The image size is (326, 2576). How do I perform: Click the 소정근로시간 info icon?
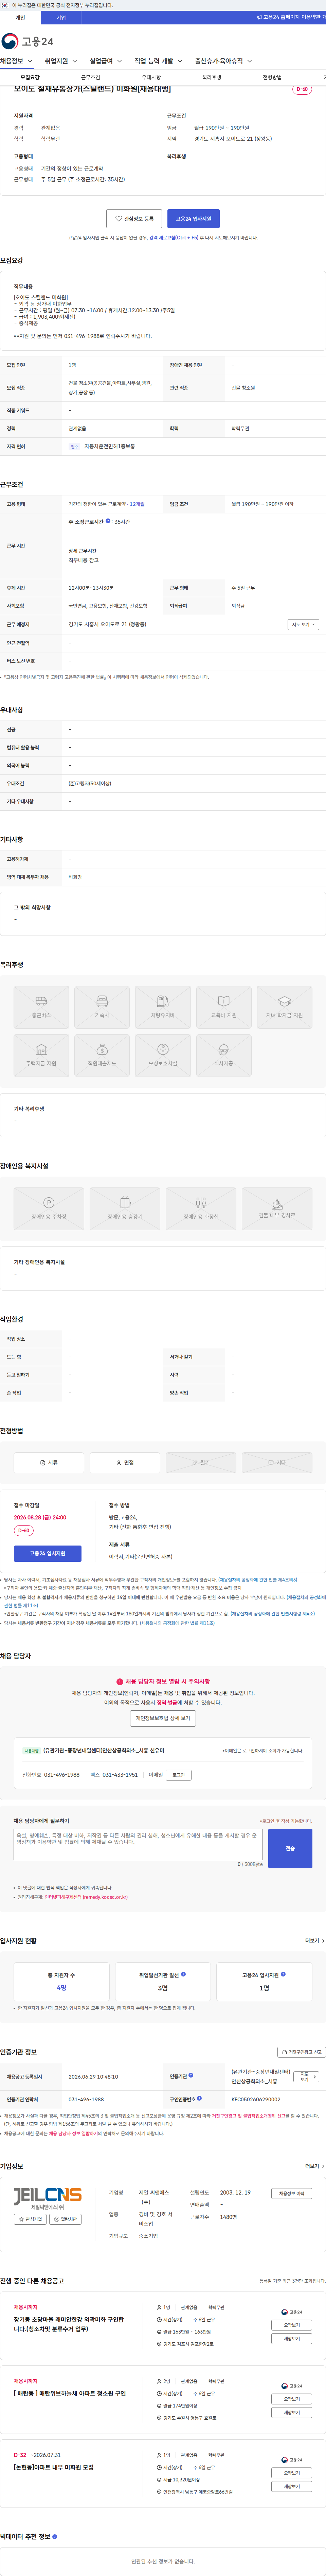108,521
